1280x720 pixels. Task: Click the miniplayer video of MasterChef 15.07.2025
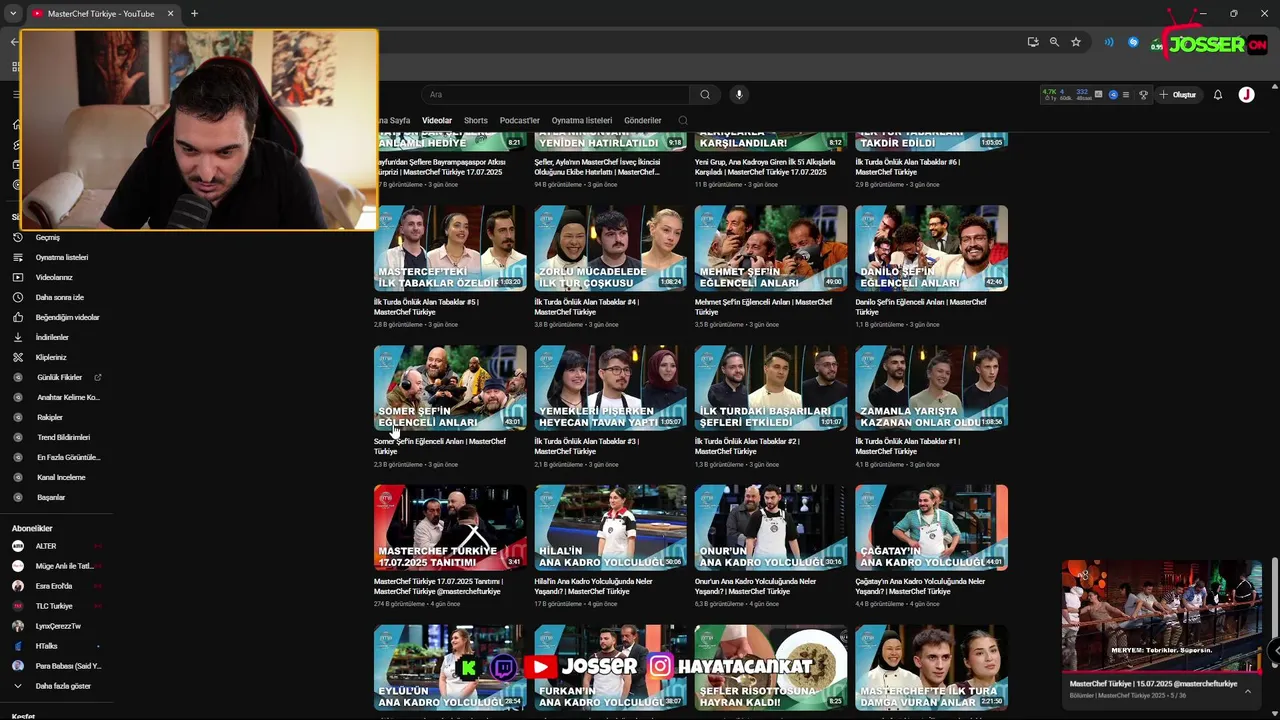pos(1162,615)
